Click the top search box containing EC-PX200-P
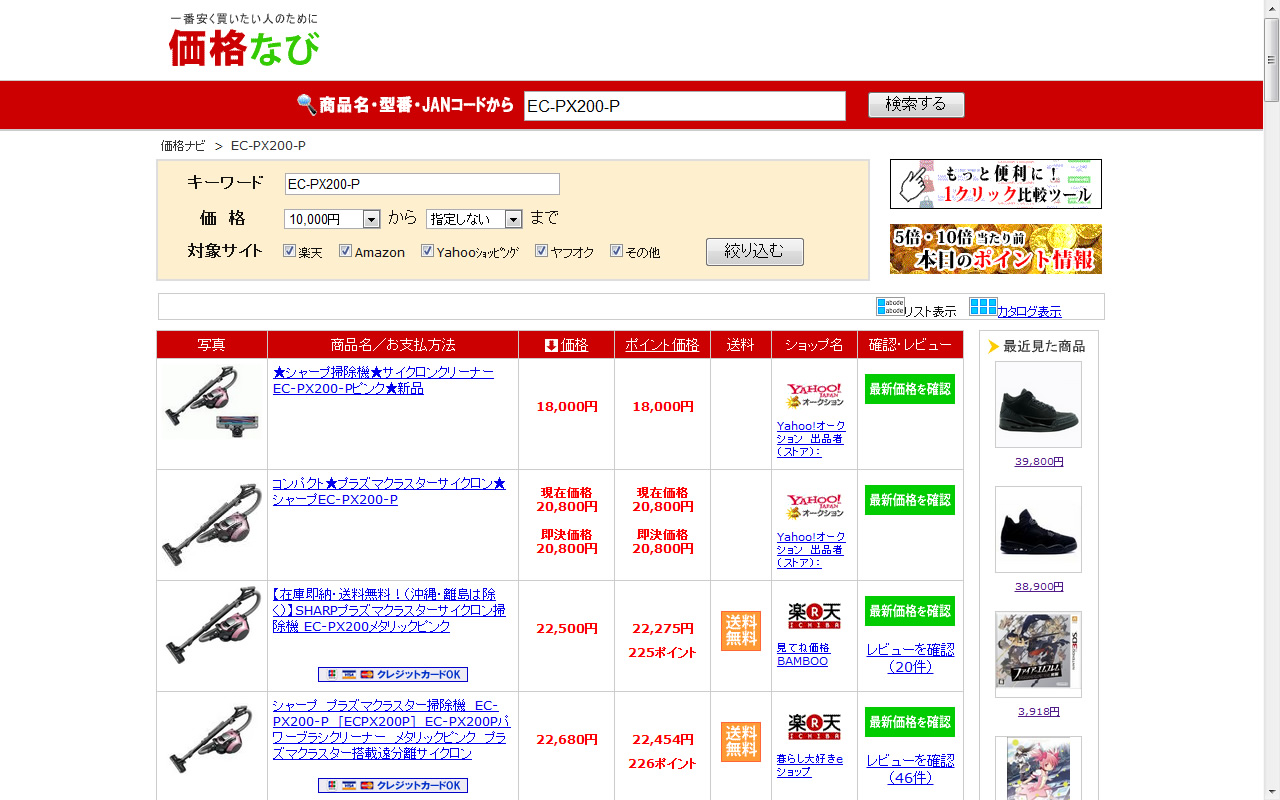1280x800 pixels. (x=685, y=106)
